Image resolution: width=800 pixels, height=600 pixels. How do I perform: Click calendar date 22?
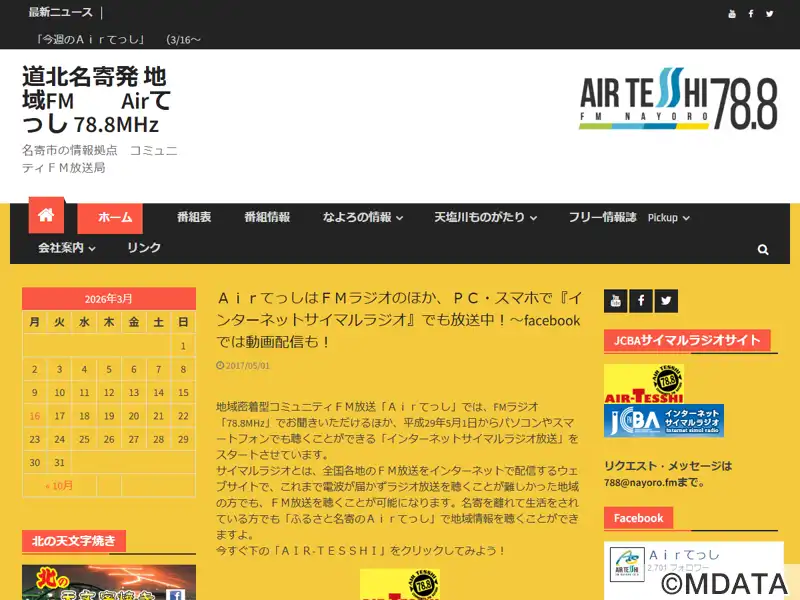183,416
